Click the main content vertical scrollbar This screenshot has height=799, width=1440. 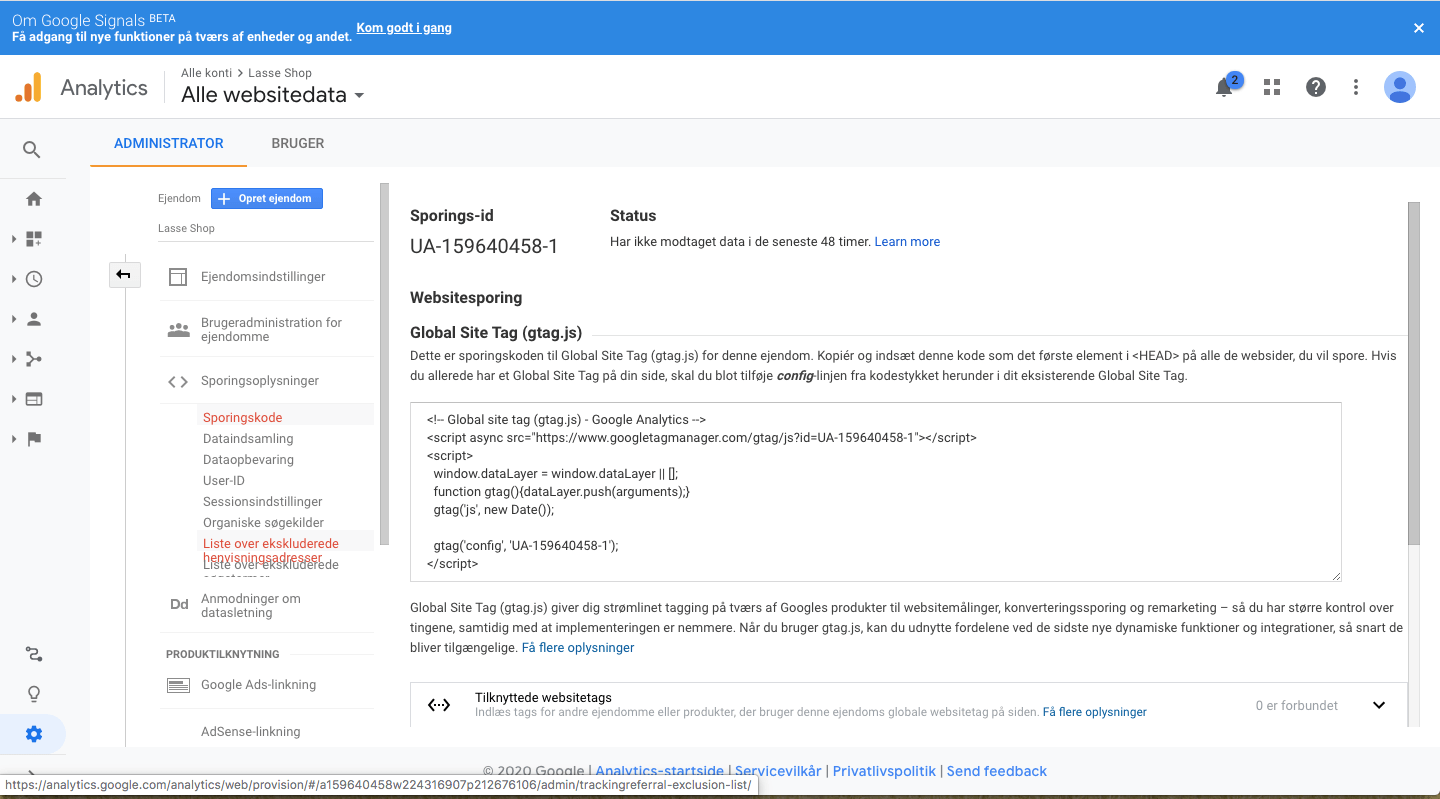(x=1413, y=373)
